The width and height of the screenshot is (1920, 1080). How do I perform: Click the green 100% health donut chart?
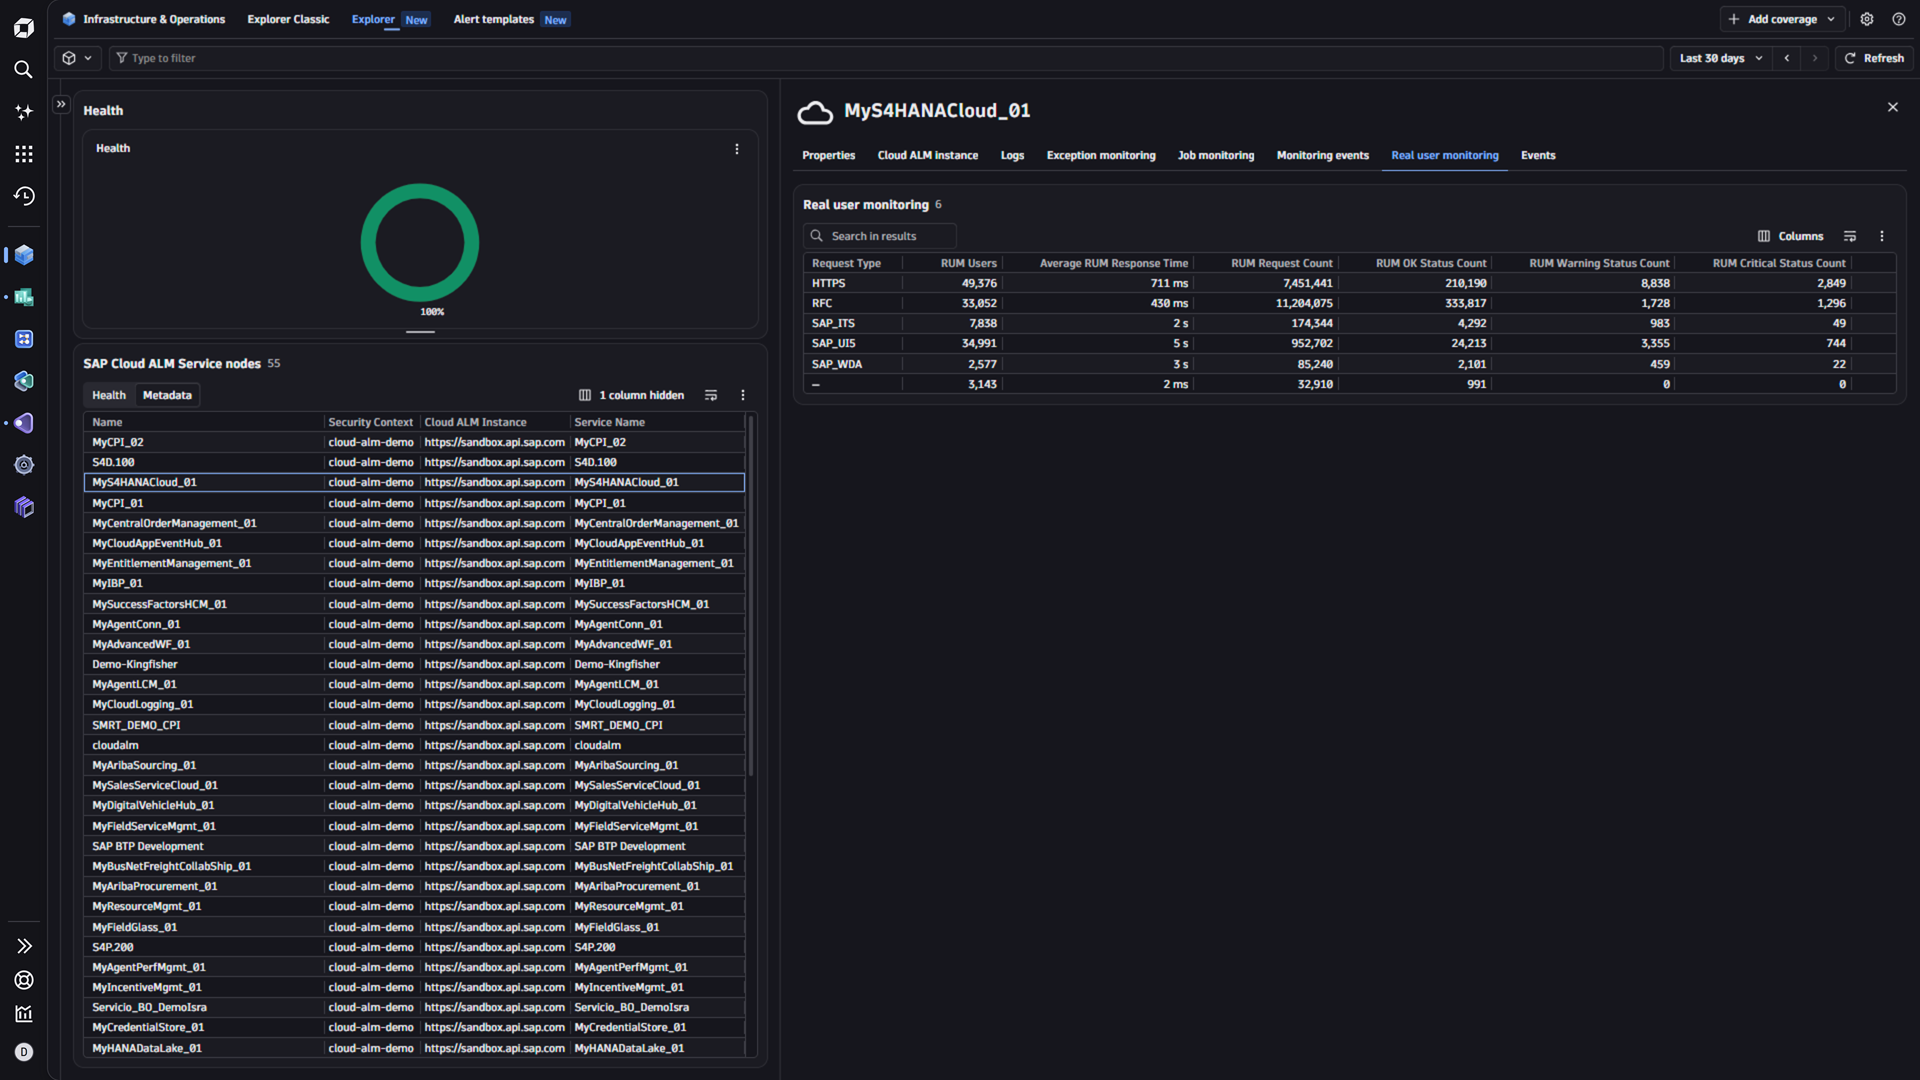(x=420, y=242)
